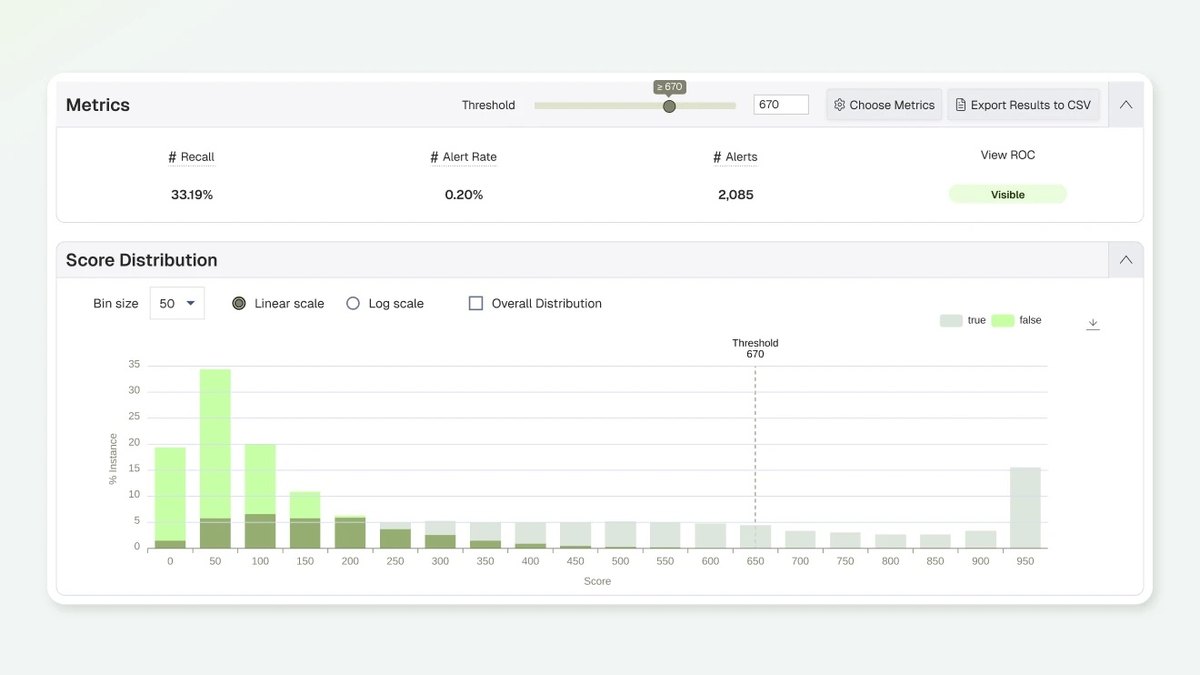Viewport: 1200px width, 675px height.
Task: Click the "% Instance" axis label
Action: 113,459
